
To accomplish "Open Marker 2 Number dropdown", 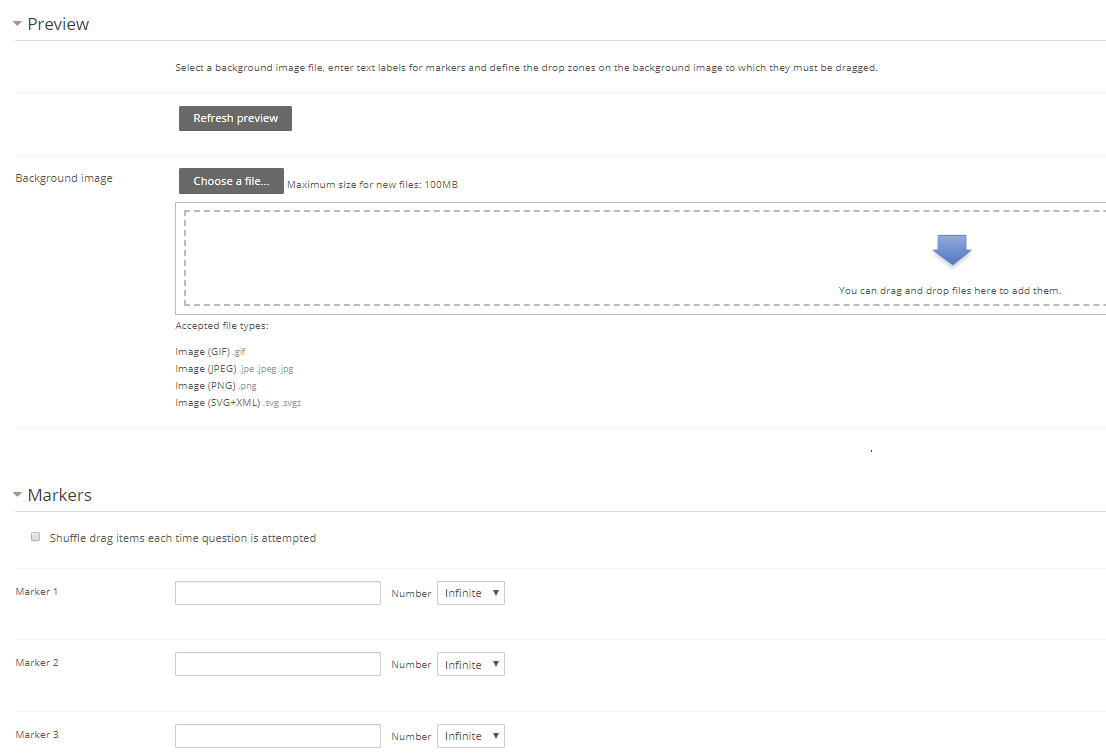I will 470,664.
